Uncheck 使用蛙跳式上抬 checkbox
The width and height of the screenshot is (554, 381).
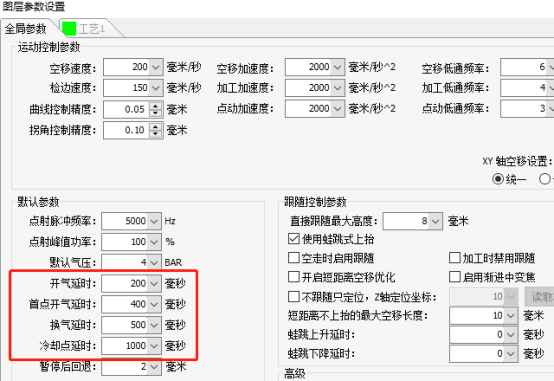coord(294,239)
